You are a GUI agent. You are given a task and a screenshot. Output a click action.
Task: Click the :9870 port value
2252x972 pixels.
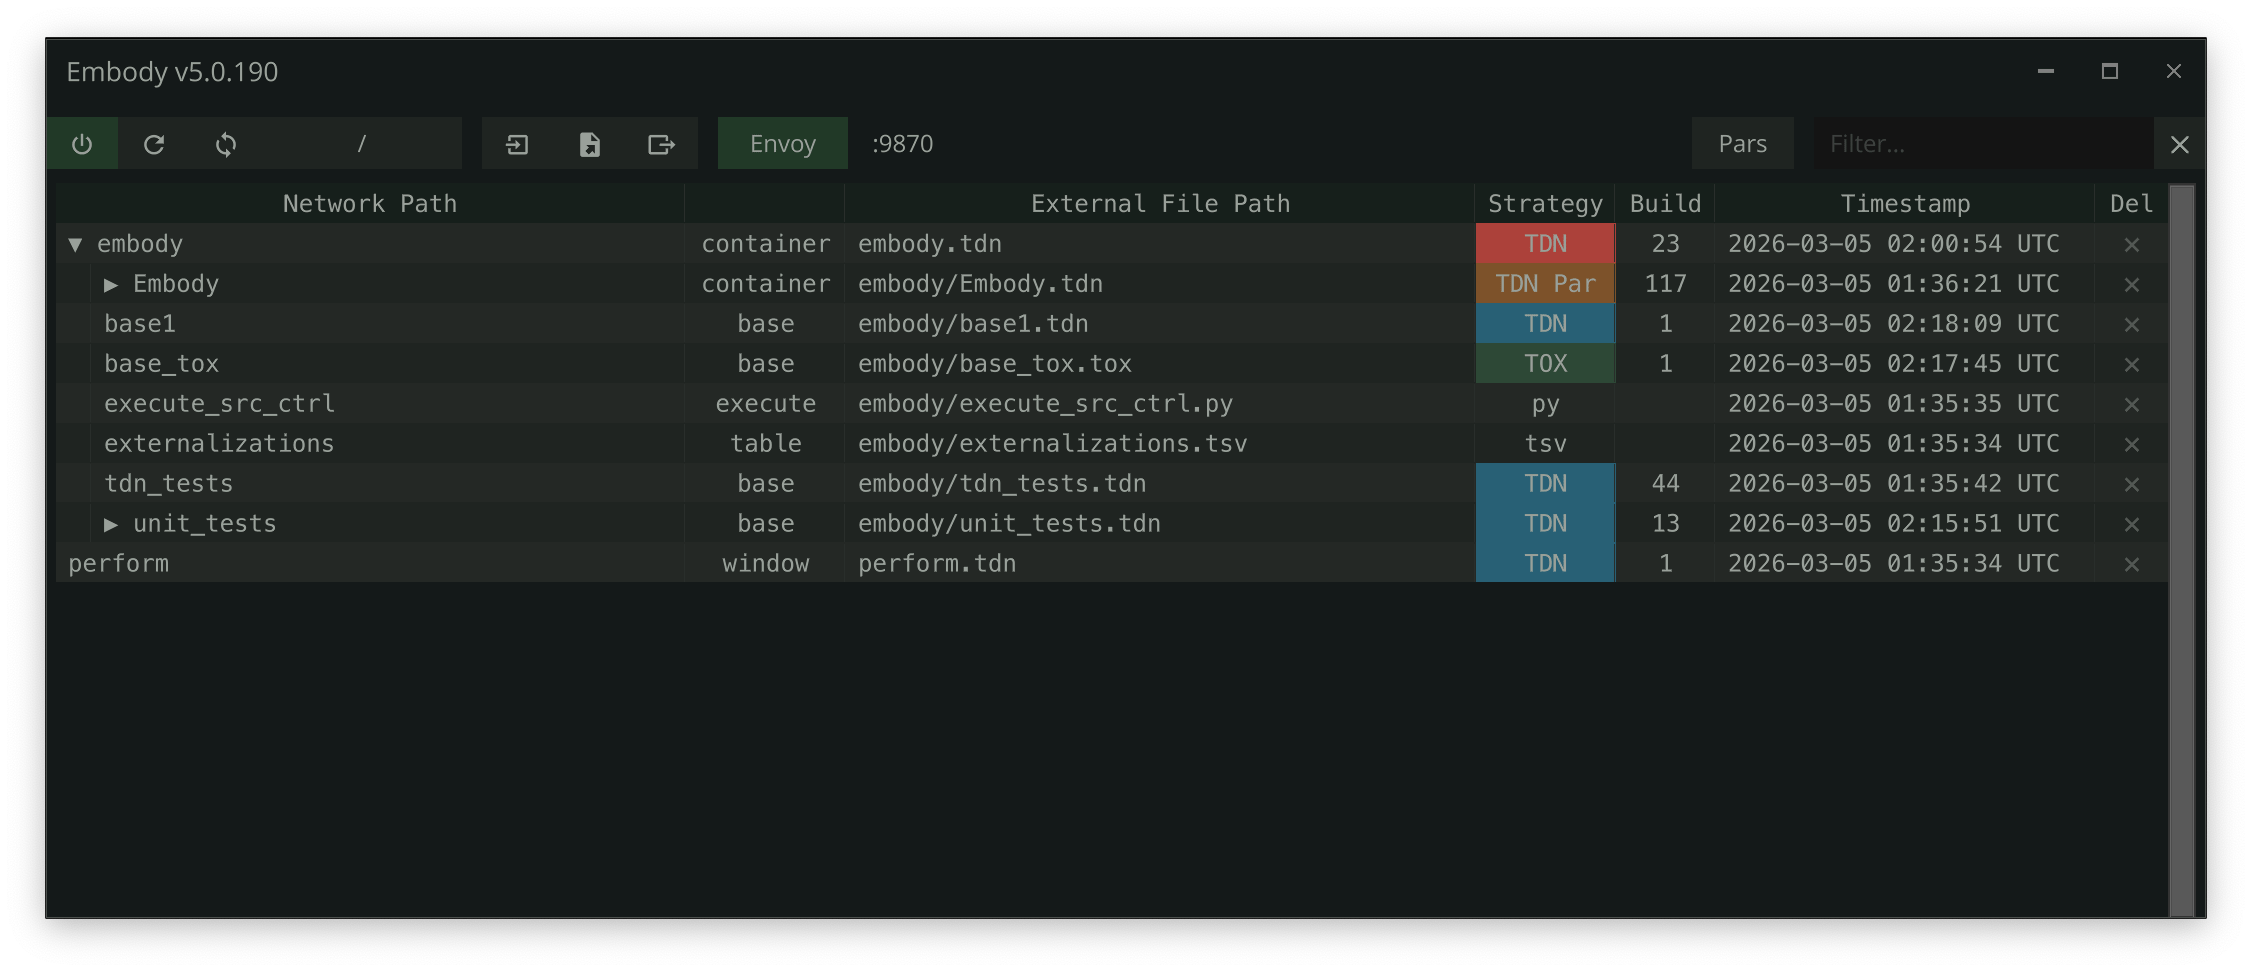(902, 144)
